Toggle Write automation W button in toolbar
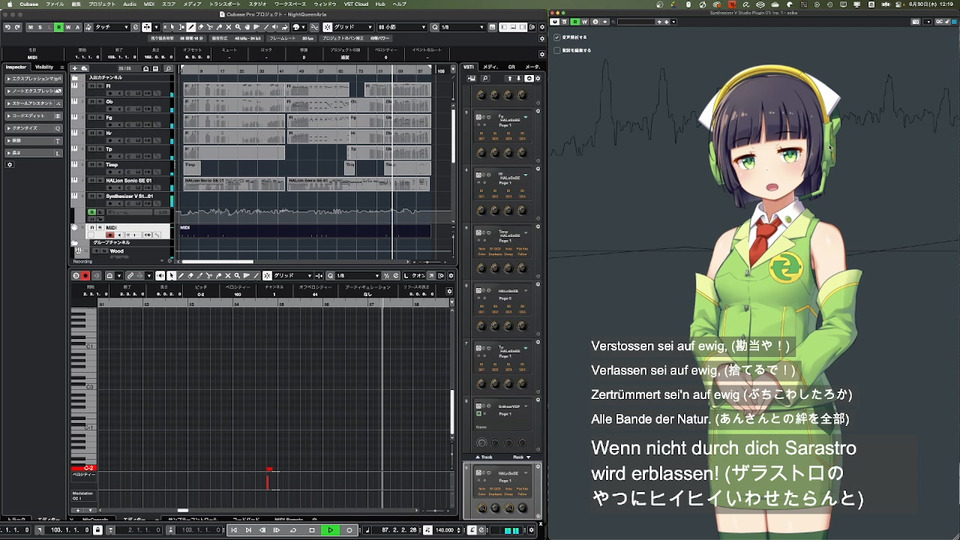Screen dimensions: 960x540 68,27
